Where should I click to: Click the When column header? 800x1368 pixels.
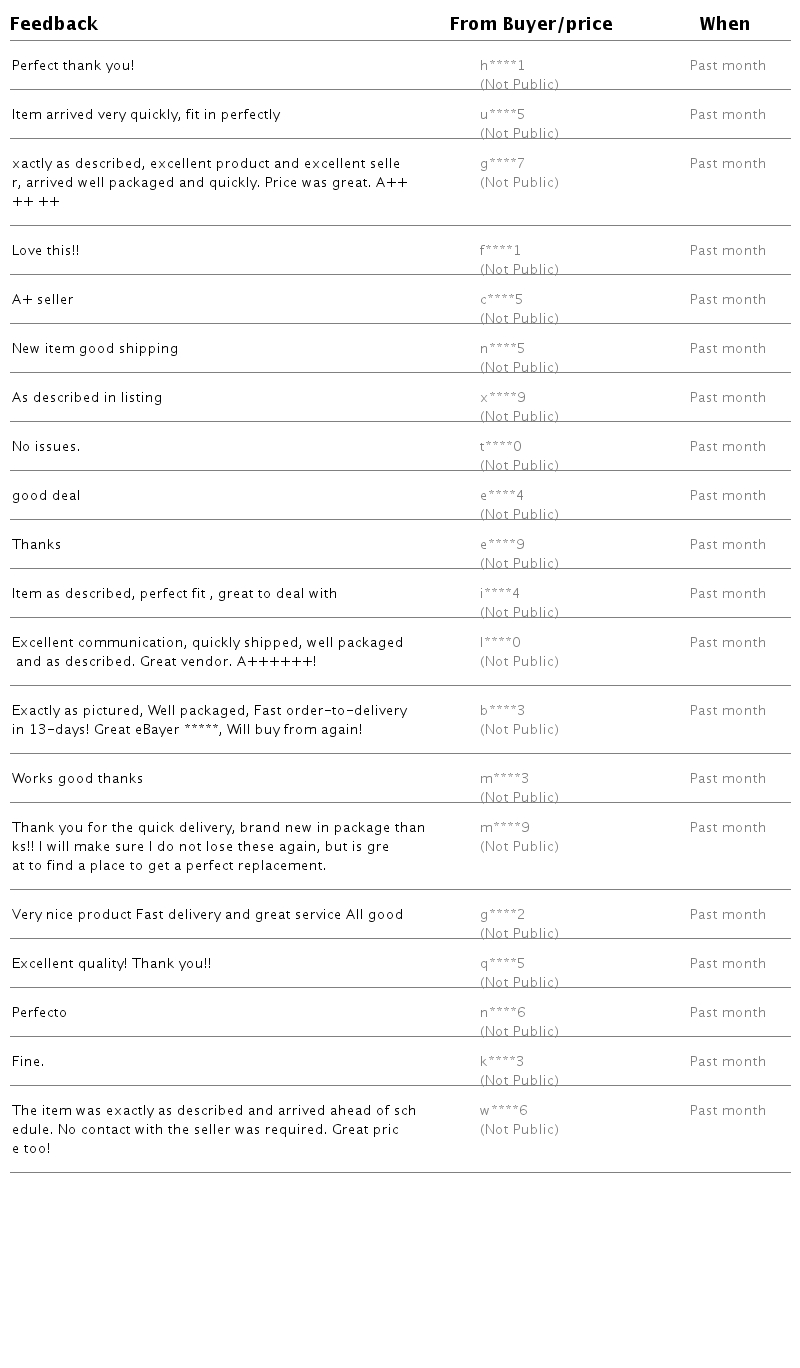point(724,24)
